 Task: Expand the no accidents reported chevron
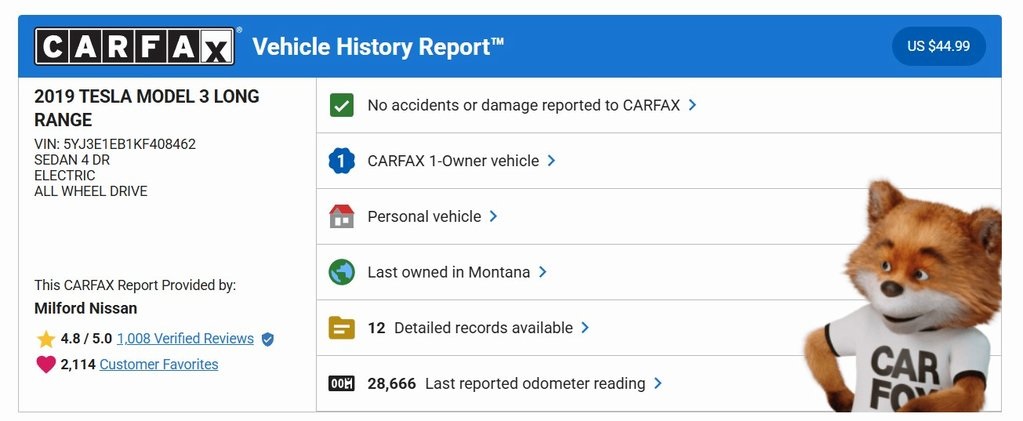pyautogui.click(x=692, y=105)
